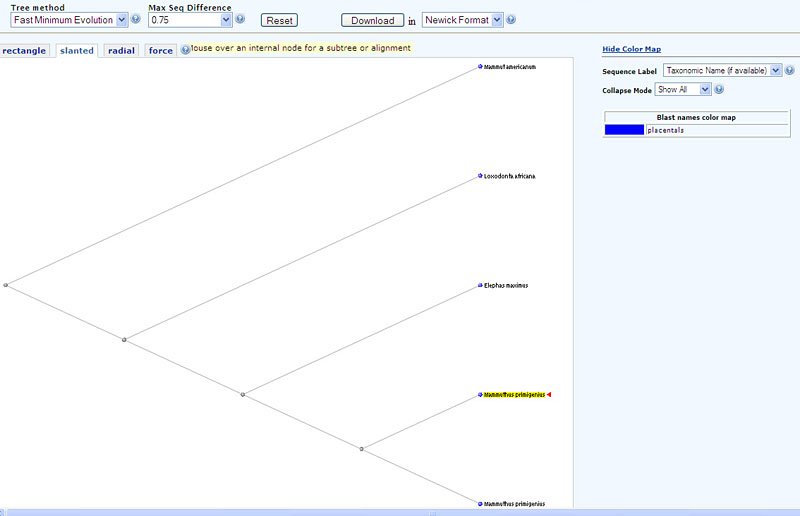
Task: Click help icon beside Max Seq Difference dropdown
Action: pyautogui.click(x=240, y=19)
